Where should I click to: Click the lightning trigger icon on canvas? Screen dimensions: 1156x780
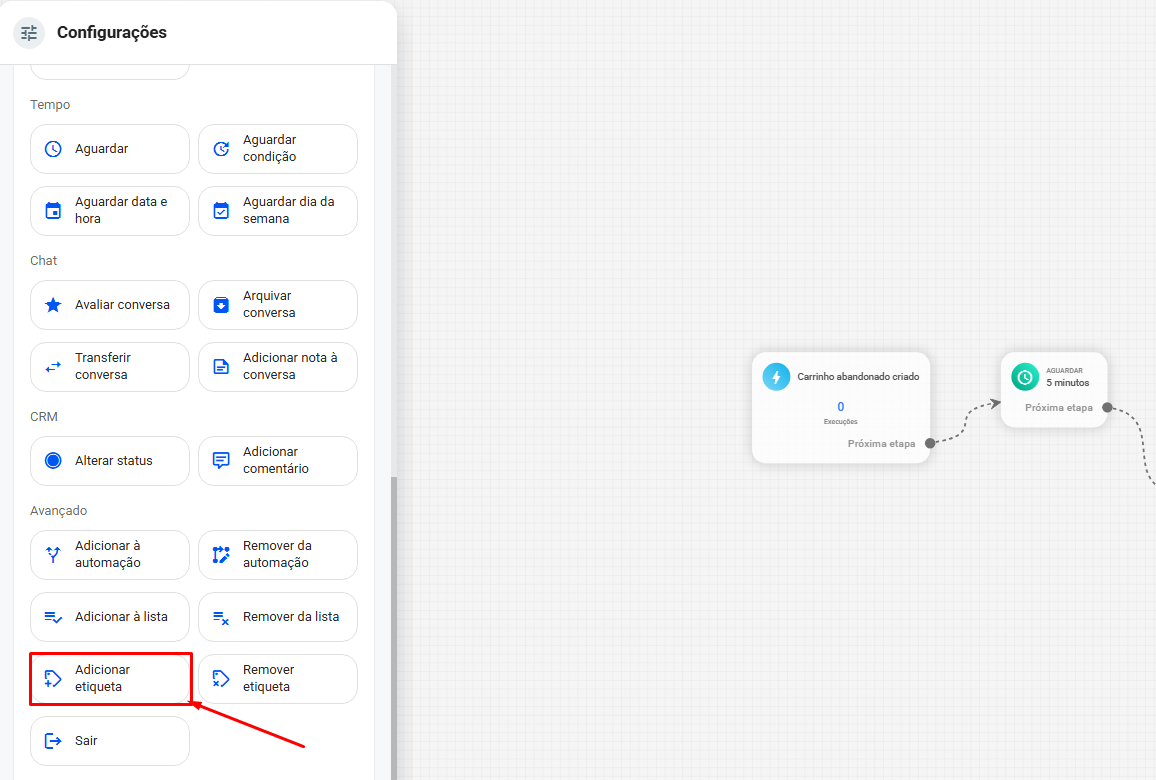pyautogui.click(x=776, y=377)
